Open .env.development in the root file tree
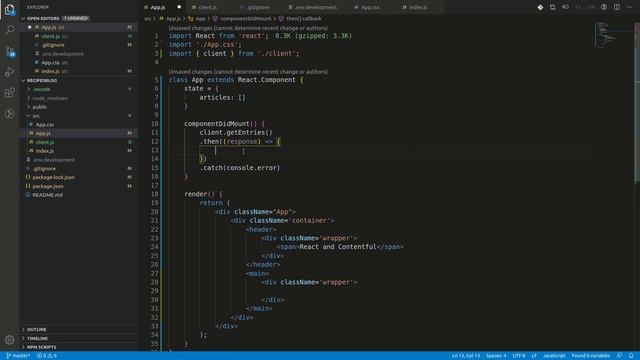Image resolution: width=640 pixels, height=360 pixels. [79, 160]
